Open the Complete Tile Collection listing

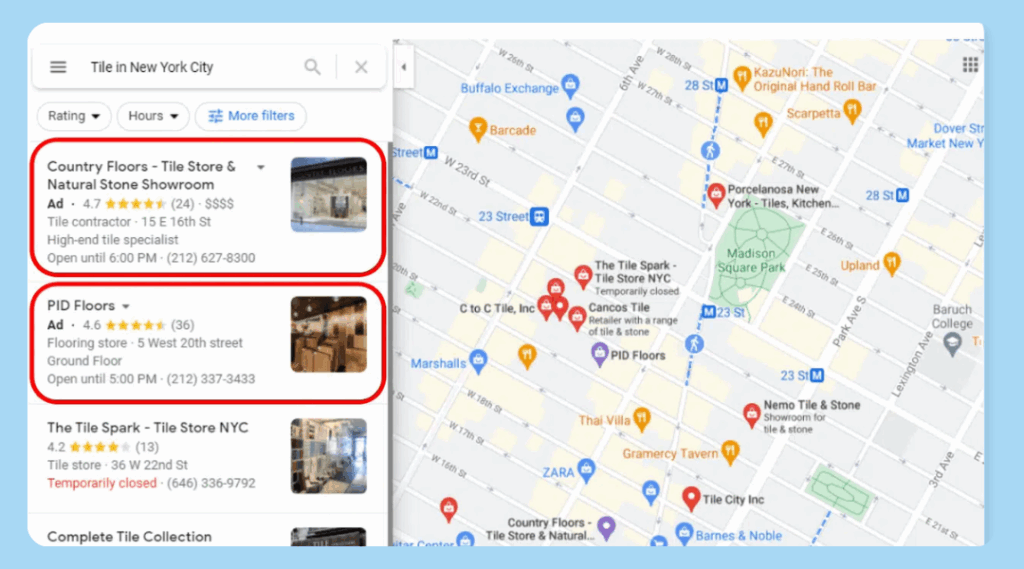129,537
